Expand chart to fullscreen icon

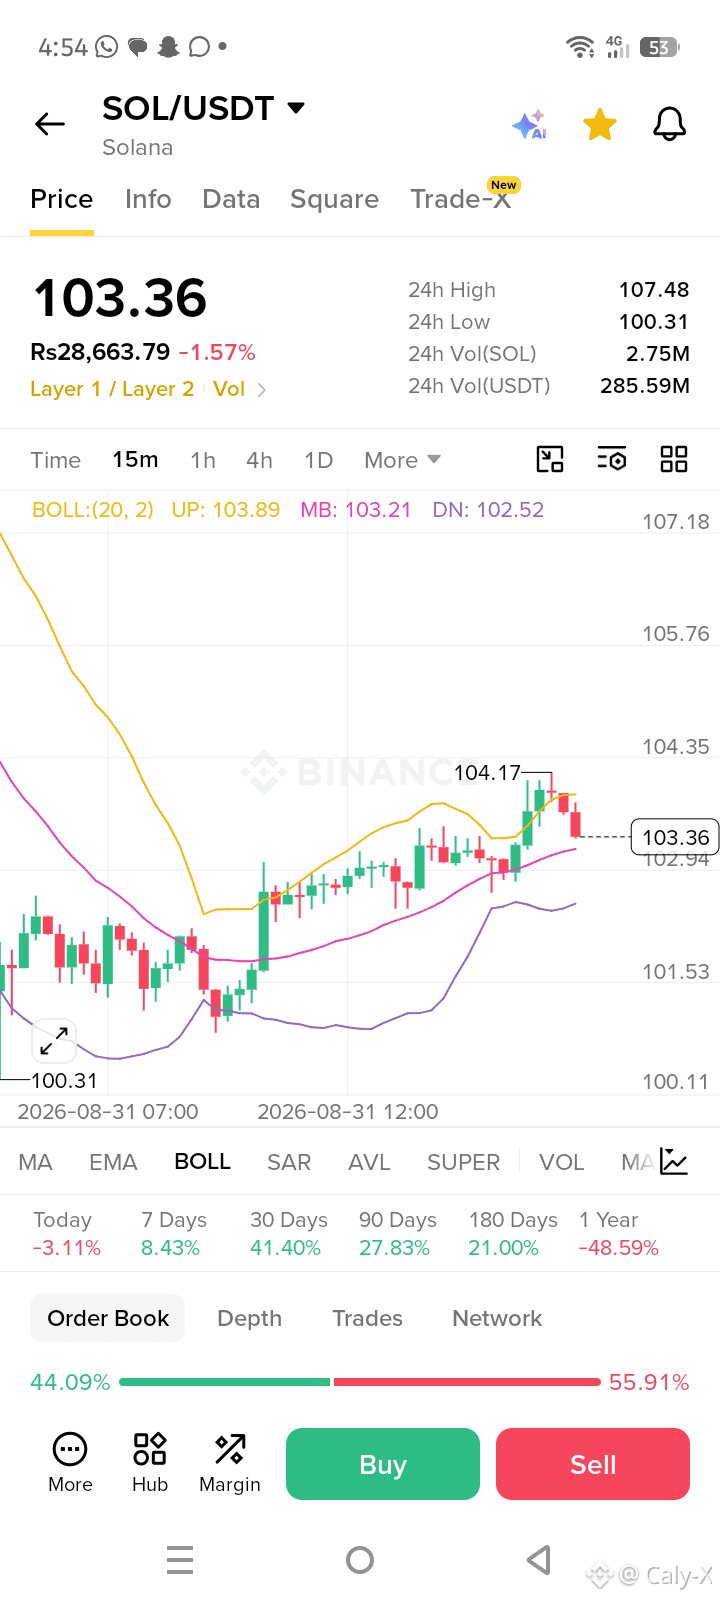(x=54, y=1041)
